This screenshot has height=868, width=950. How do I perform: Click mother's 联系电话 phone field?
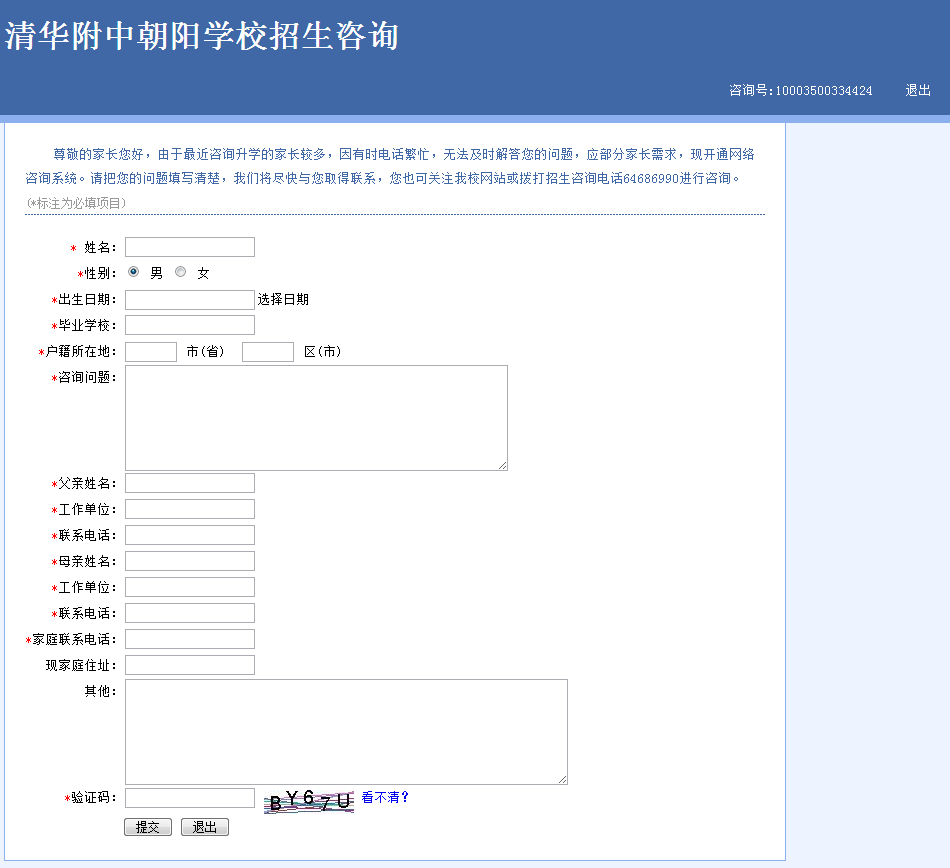[x=190, y=614]
